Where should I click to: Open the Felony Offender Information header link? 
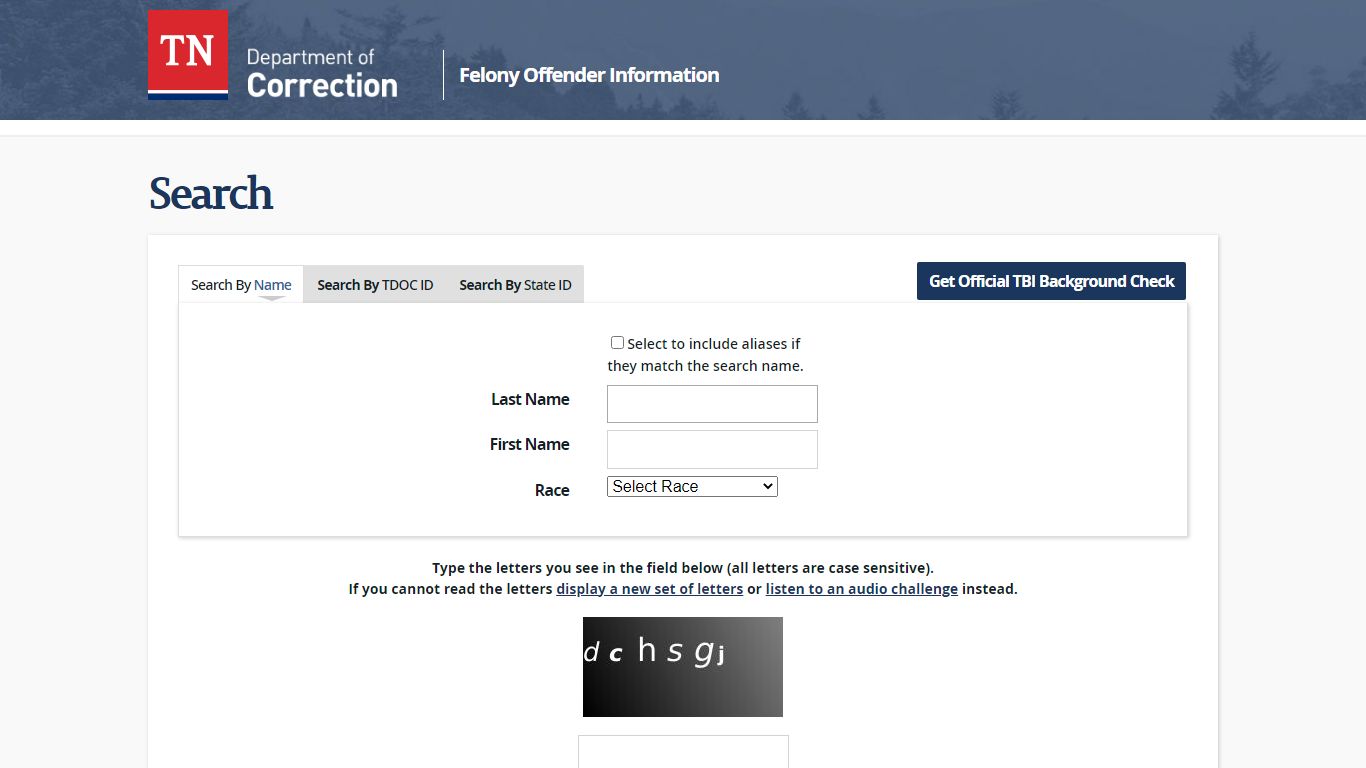[x=589, y=75]
